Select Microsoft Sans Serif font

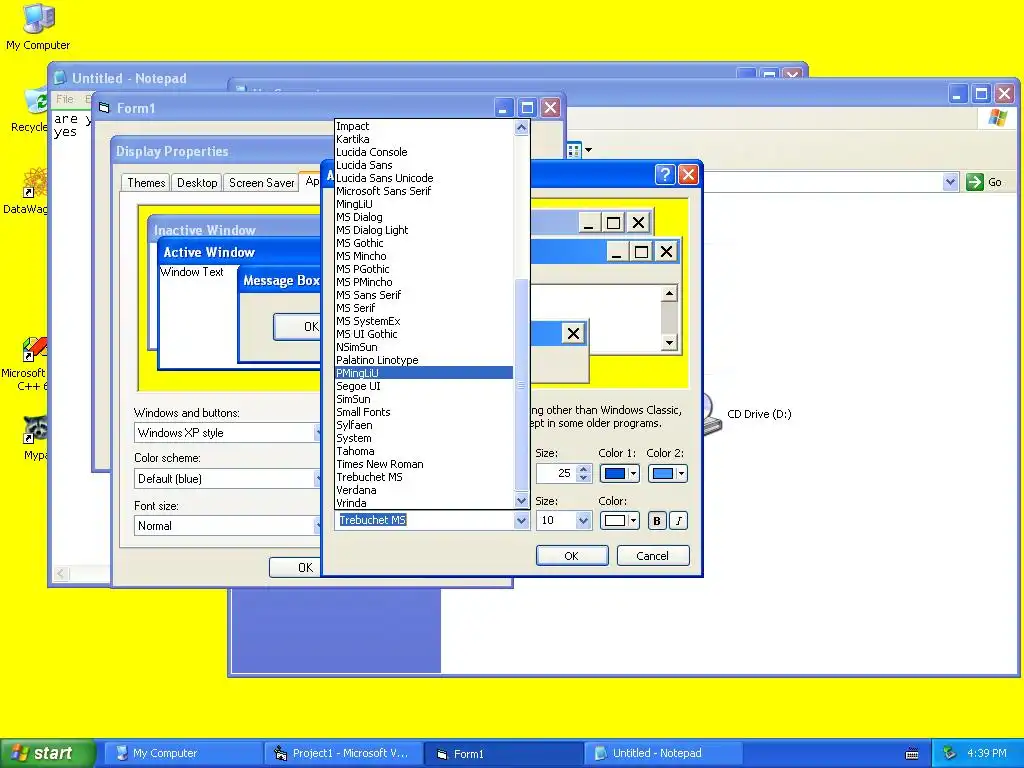[424, 191]
